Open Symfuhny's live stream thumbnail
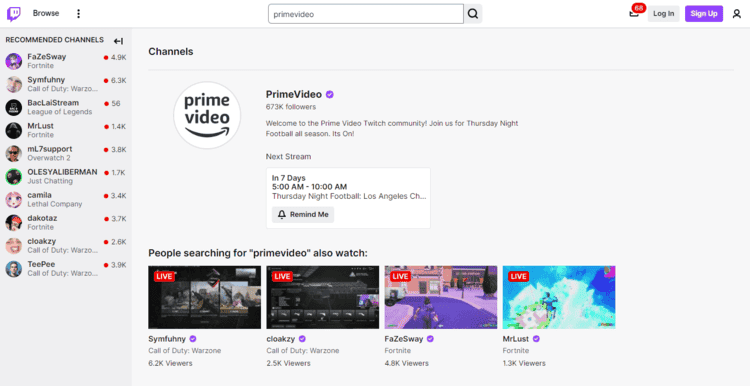This screenshot has height=386, width=750. pyautogui.click(x=205, y=298)
